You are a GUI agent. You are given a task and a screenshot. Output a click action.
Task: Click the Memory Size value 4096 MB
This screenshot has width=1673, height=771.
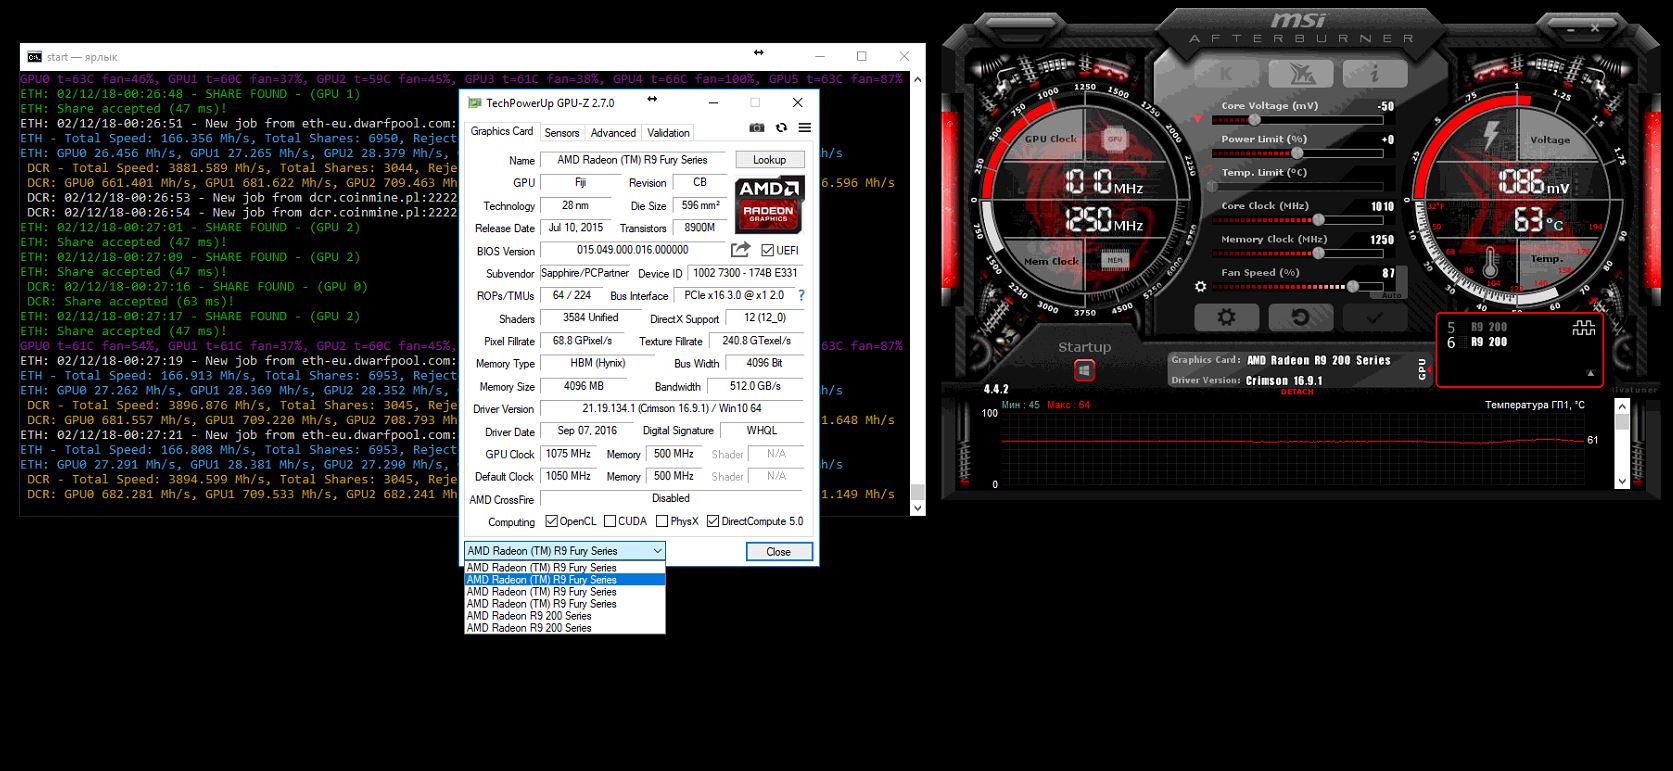pyautogui.click(x=583, y=386)
